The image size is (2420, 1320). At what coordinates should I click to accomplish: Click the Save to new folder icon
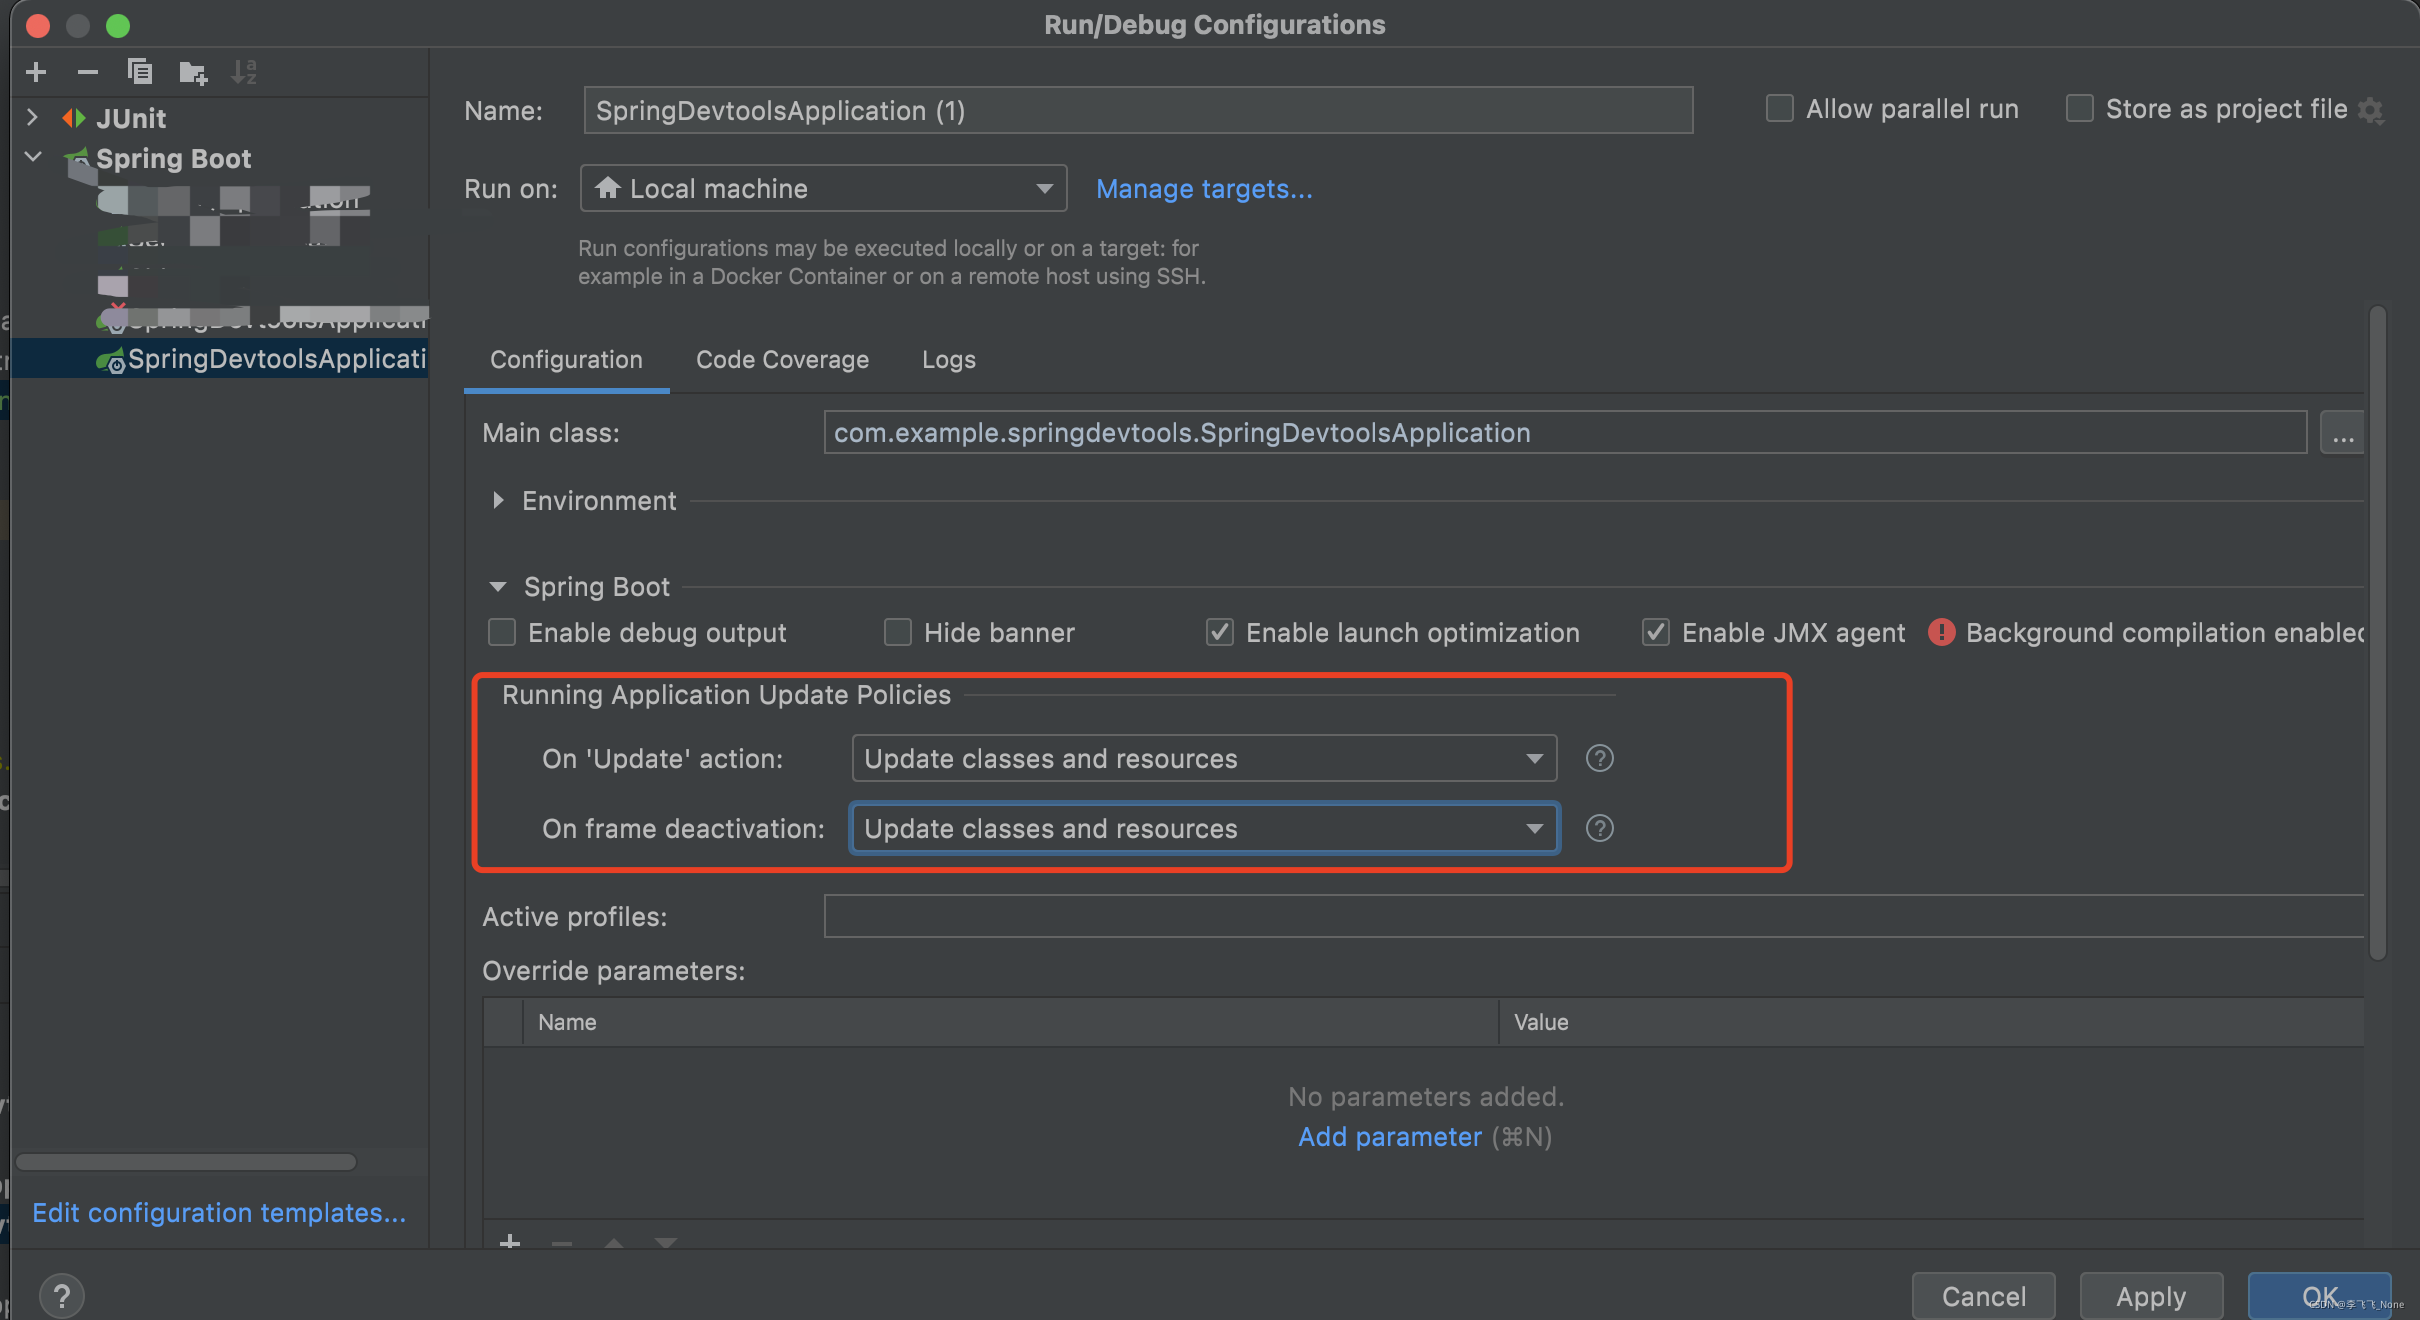click(192, 72)
